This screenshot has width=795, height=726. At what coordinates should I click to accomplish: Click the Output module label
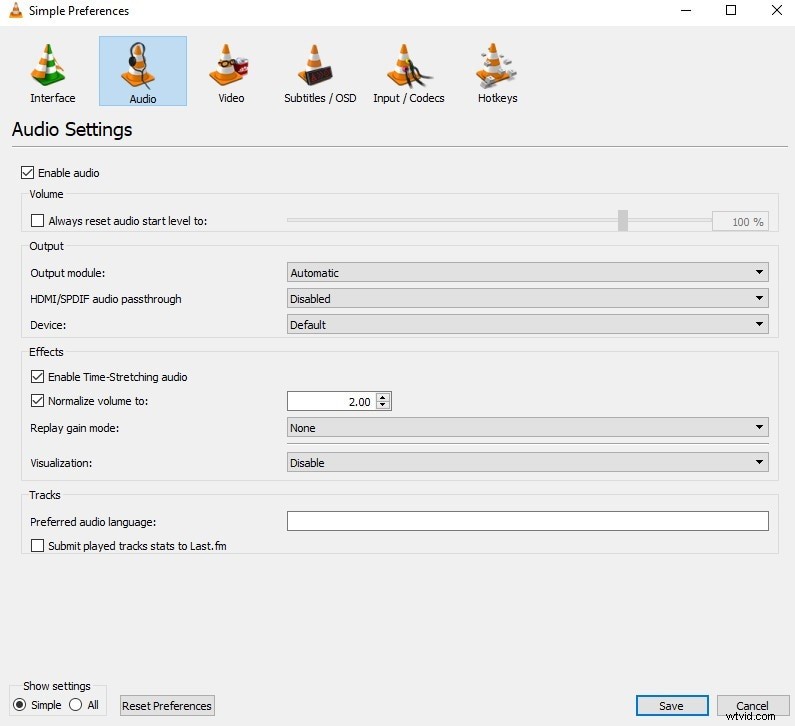[x=67, y=273]
